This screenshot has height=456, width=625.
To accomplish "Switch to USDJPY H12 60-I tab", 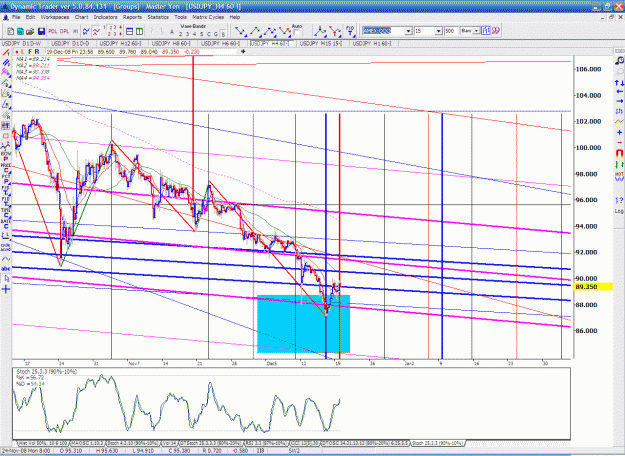I will [120, 43].
